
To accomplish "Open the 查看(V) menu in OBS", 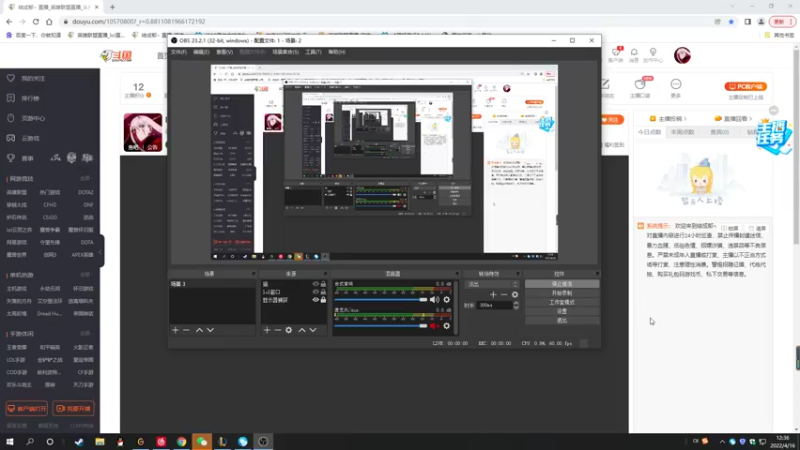I will click(224, 52).
